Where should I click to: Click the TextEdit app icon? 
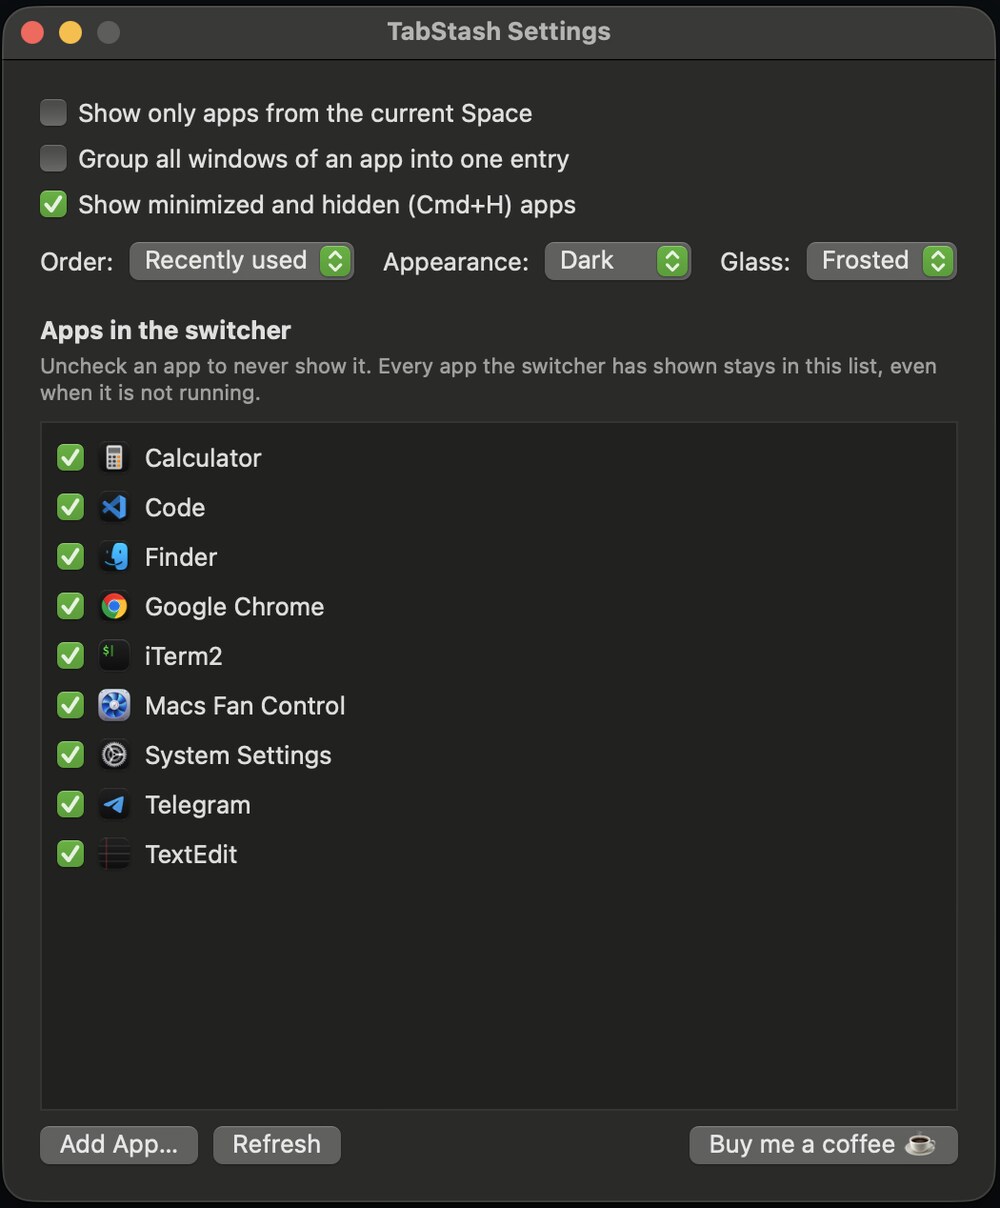coord(114,854)
